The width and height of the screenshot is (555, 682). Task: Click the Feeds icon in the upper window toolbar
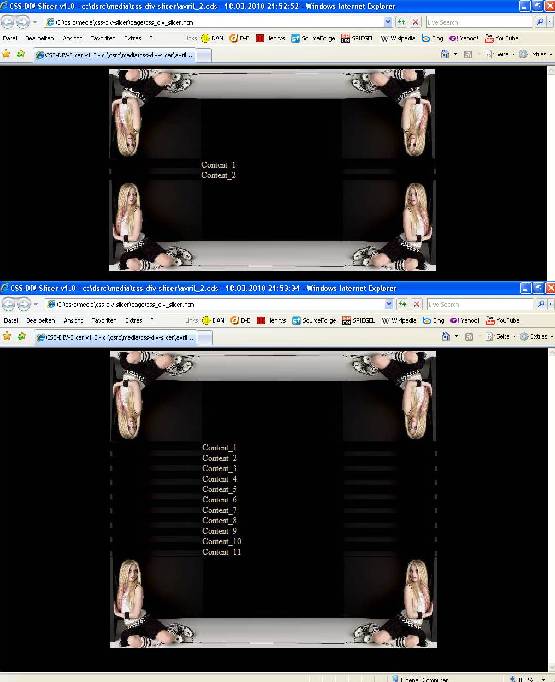click(468, 54)
